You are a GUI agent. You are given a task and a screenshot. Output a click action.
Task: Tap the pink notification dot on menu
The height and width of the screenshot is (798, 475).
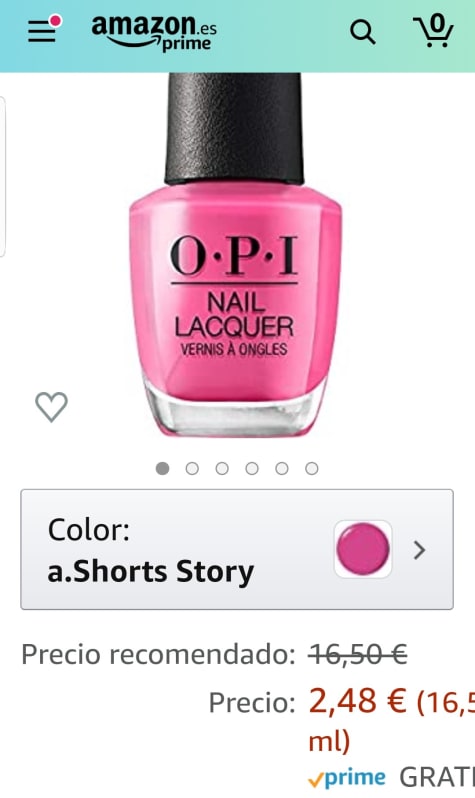(x=55, y=21)
